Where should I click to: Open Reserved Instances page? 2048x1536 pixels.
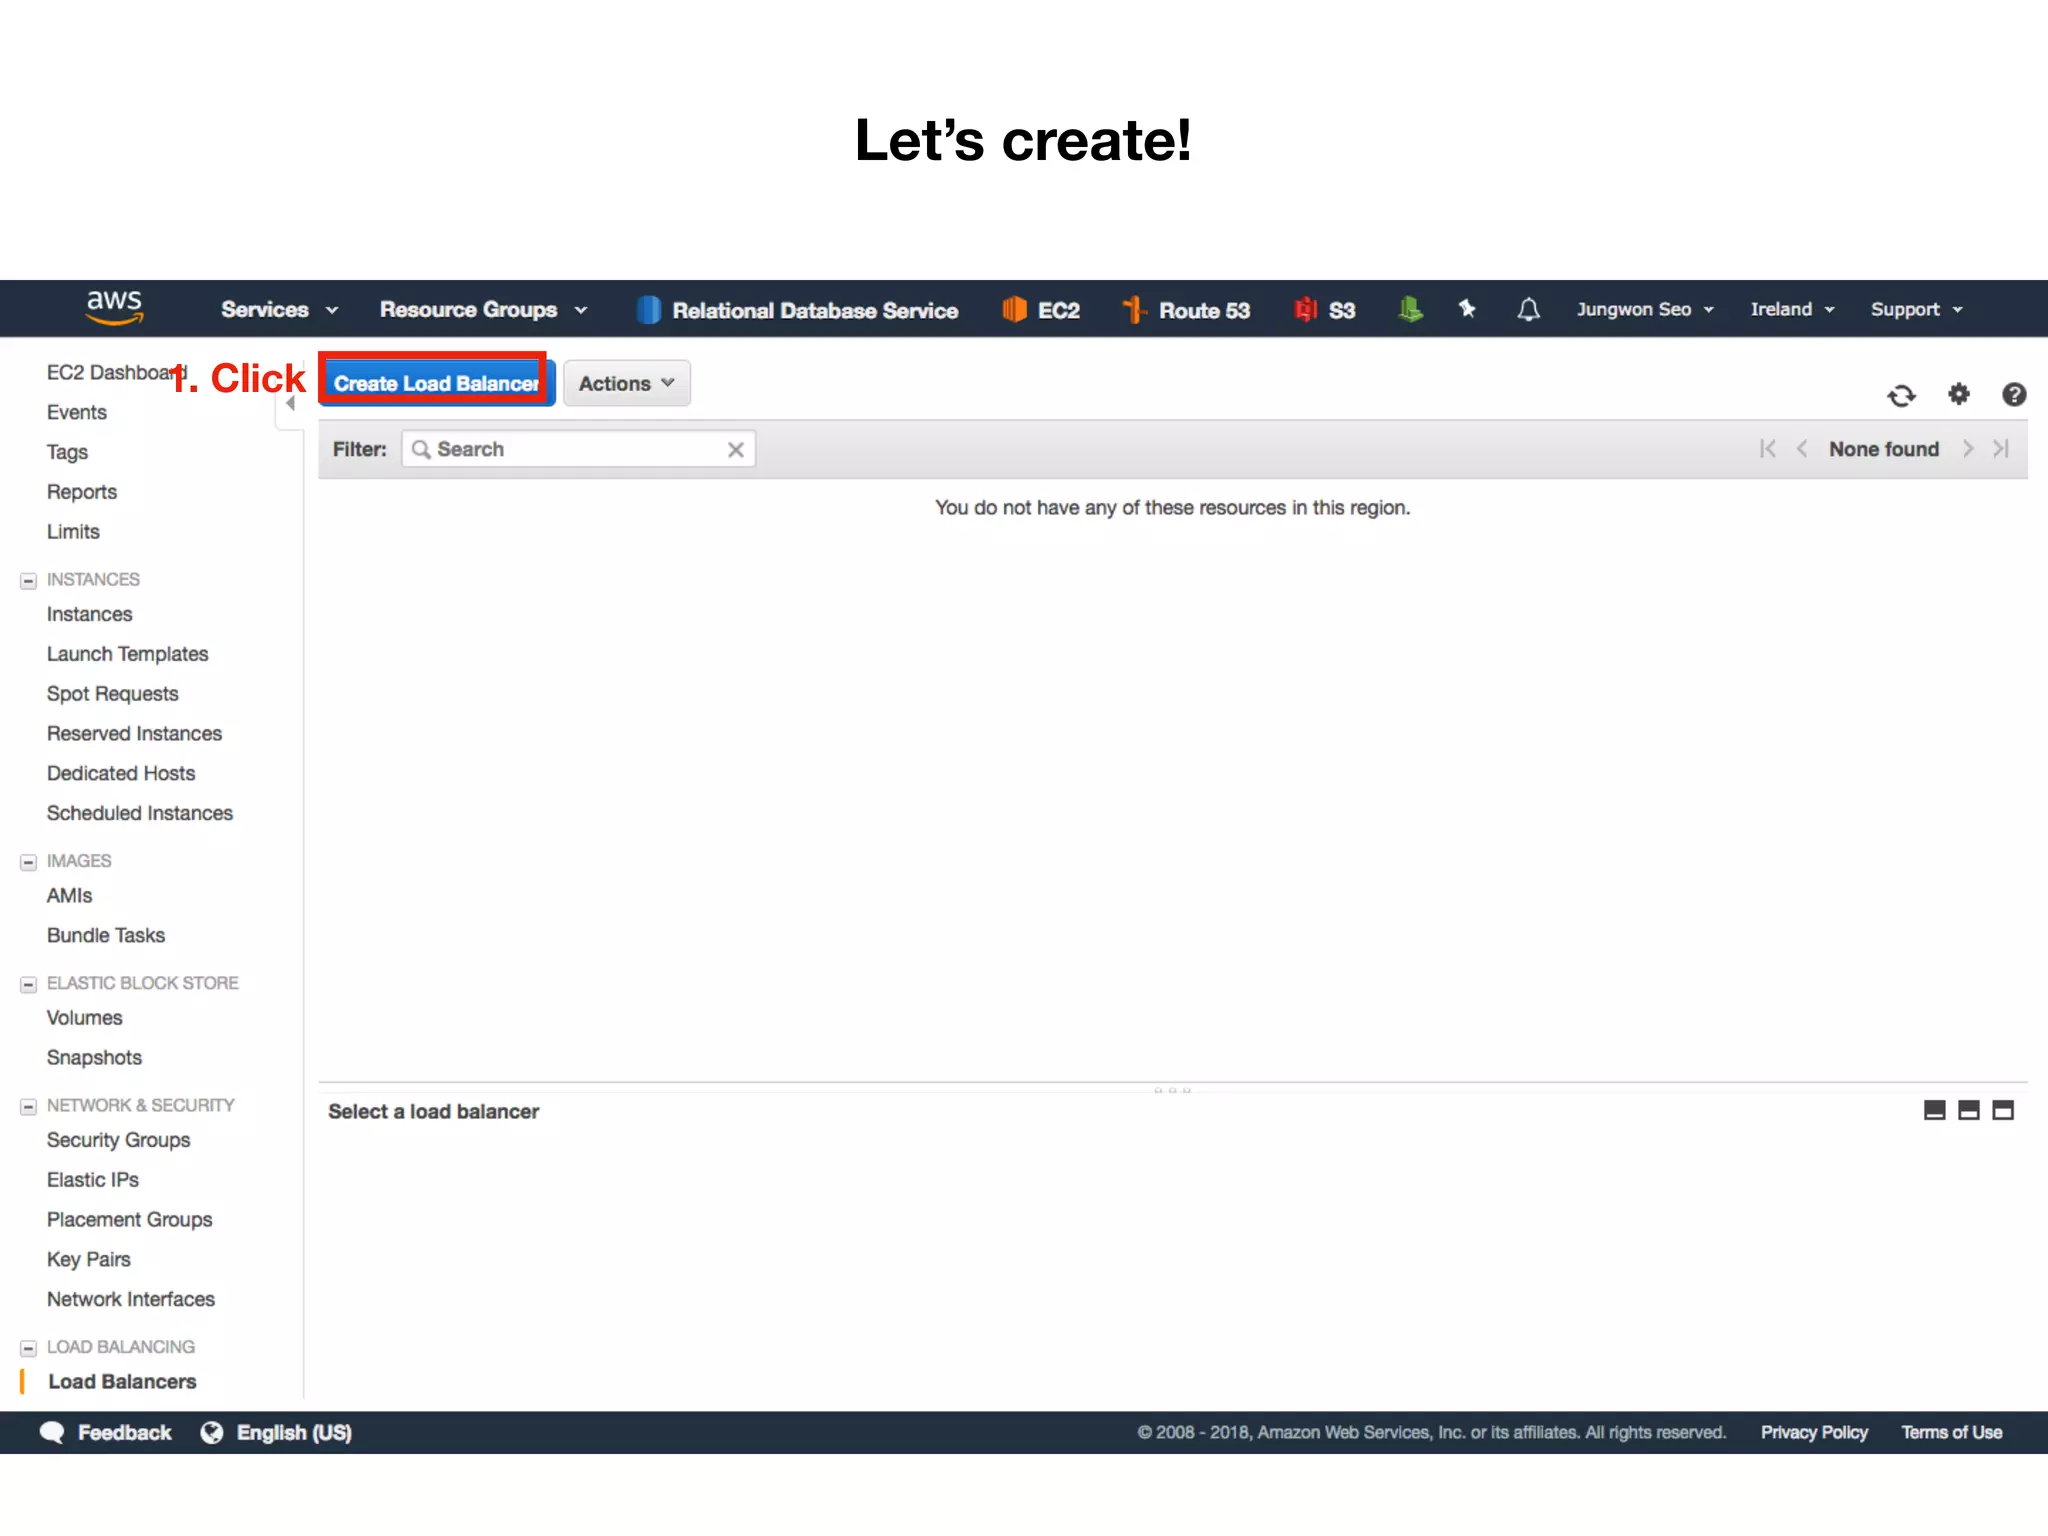[134, 734]
